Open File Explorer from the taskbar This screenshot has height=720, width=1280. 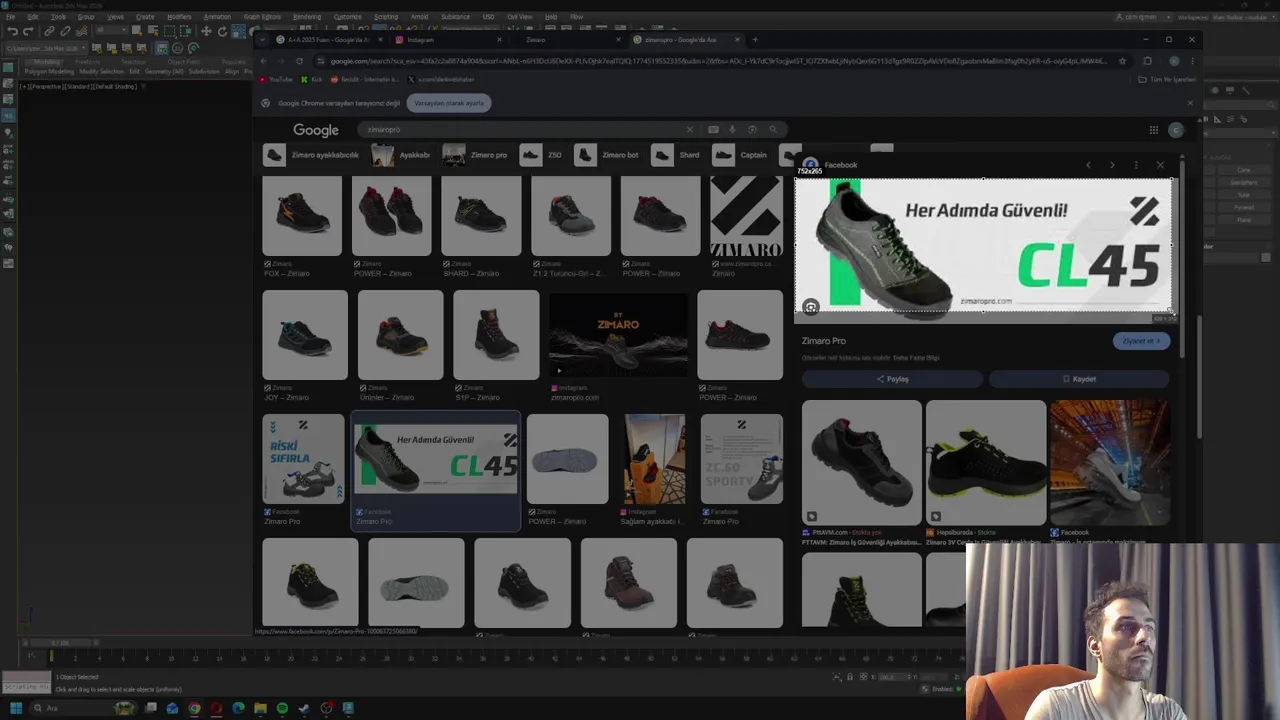[x=260, y=708]
